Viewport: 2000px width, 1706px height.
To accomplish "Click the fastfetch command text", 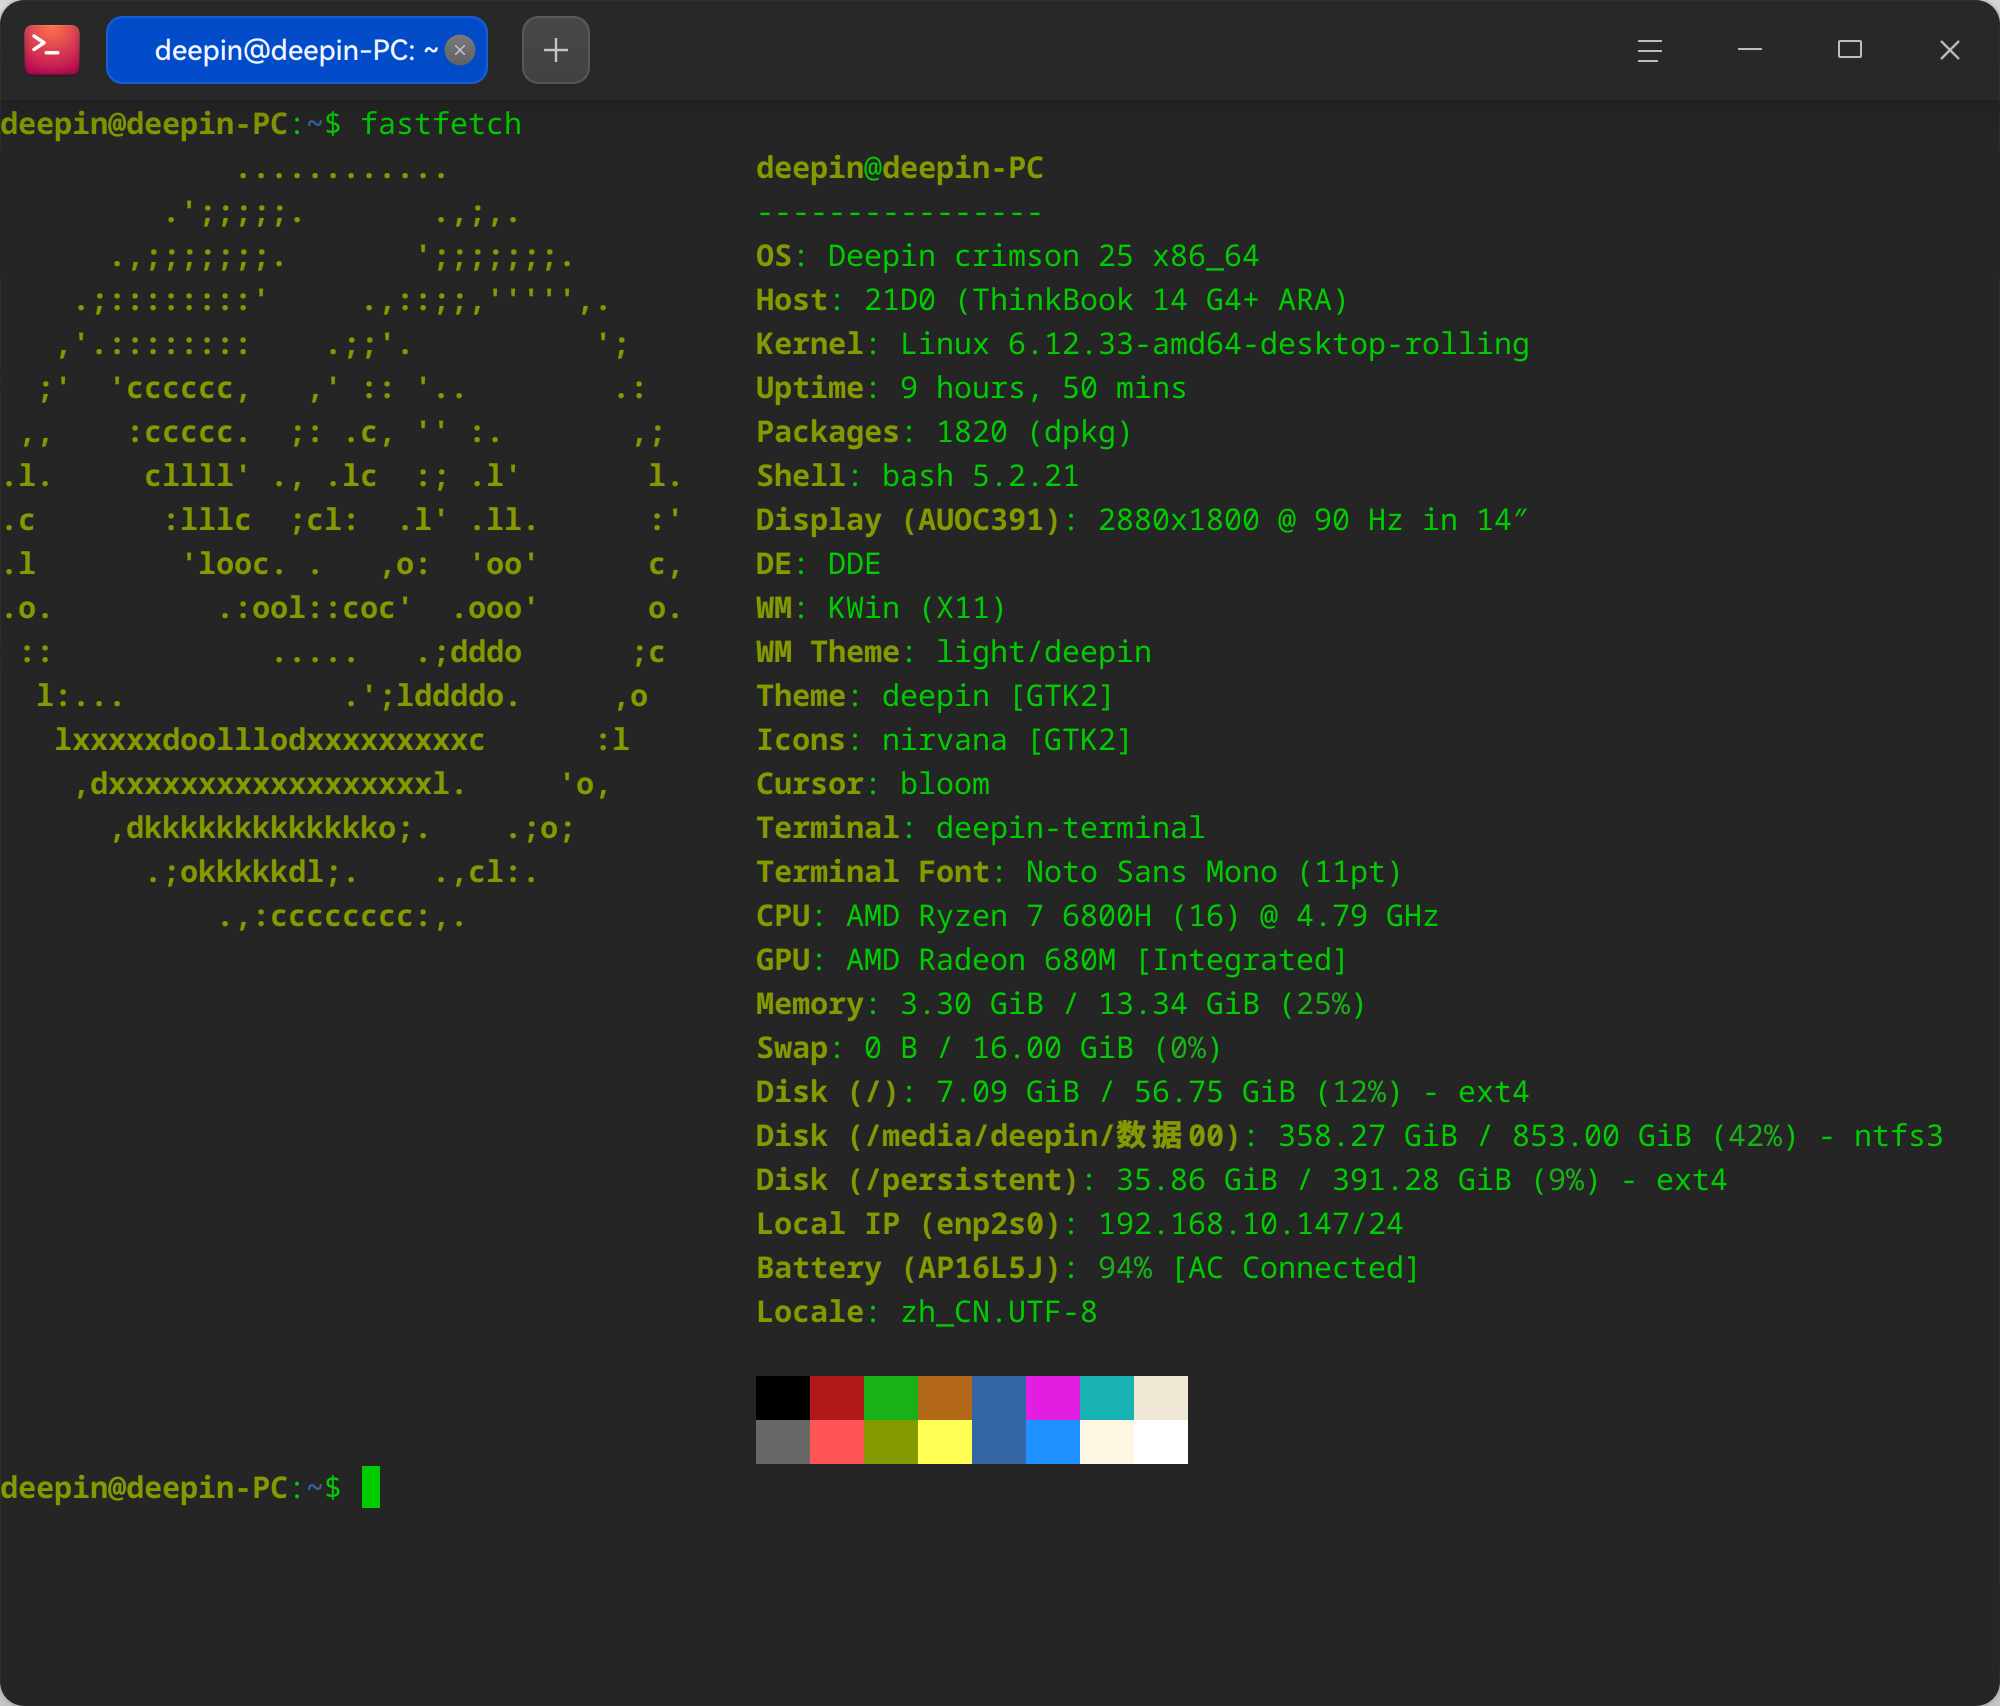I will (441, 124).
